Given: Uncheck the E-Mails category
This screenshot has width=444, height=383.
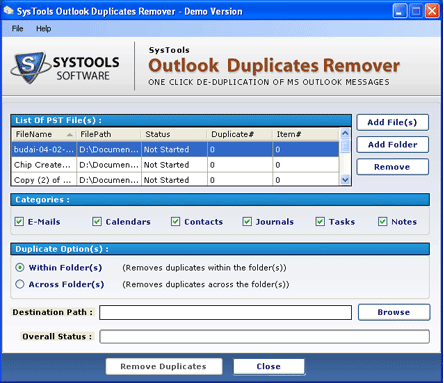Looking at the screenshot, I should (19, 221).
